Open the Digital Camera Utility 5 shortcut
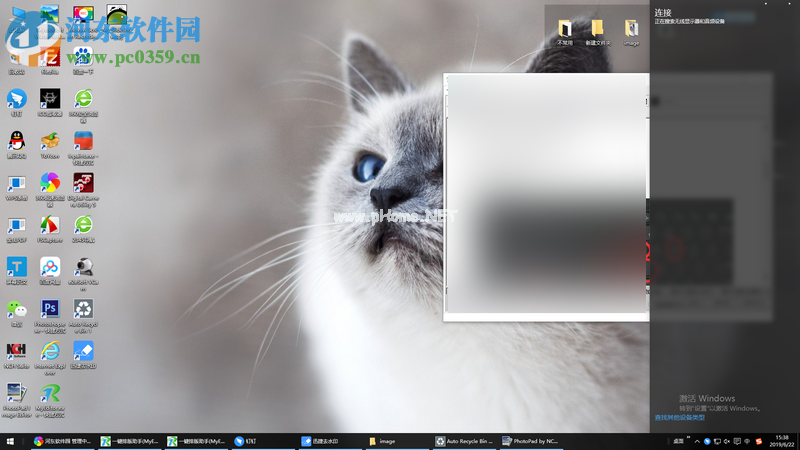The height and width of the screenshot is (450, 800). tap(83, 190)
